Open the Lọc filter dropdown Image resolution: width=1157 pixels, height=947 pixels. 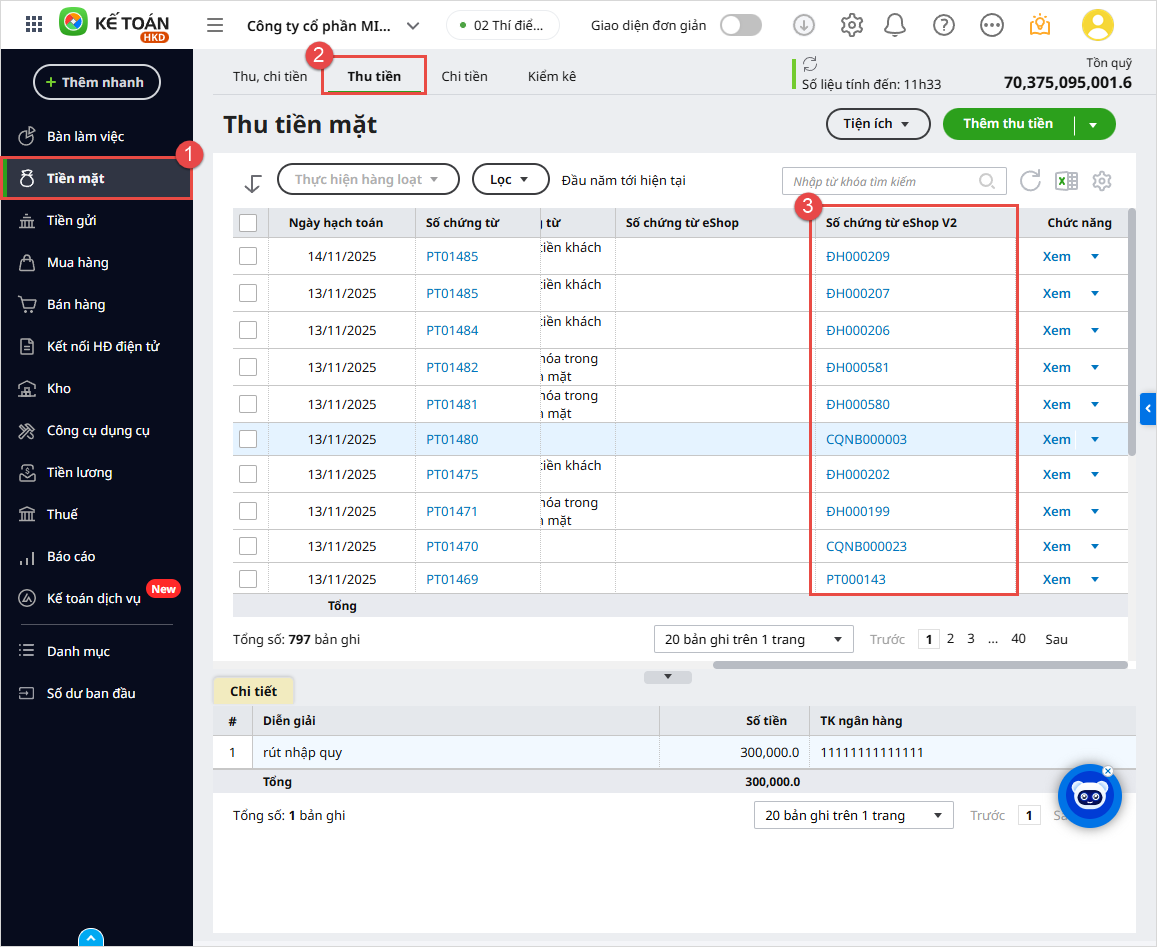click(x=510, y=180)
